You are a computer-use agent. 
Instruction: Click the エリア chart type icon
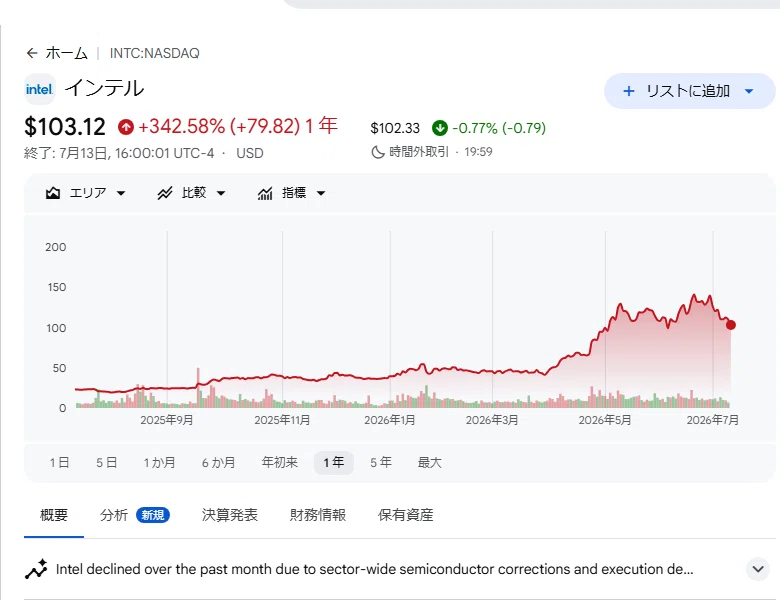click(x=53, y=193)
